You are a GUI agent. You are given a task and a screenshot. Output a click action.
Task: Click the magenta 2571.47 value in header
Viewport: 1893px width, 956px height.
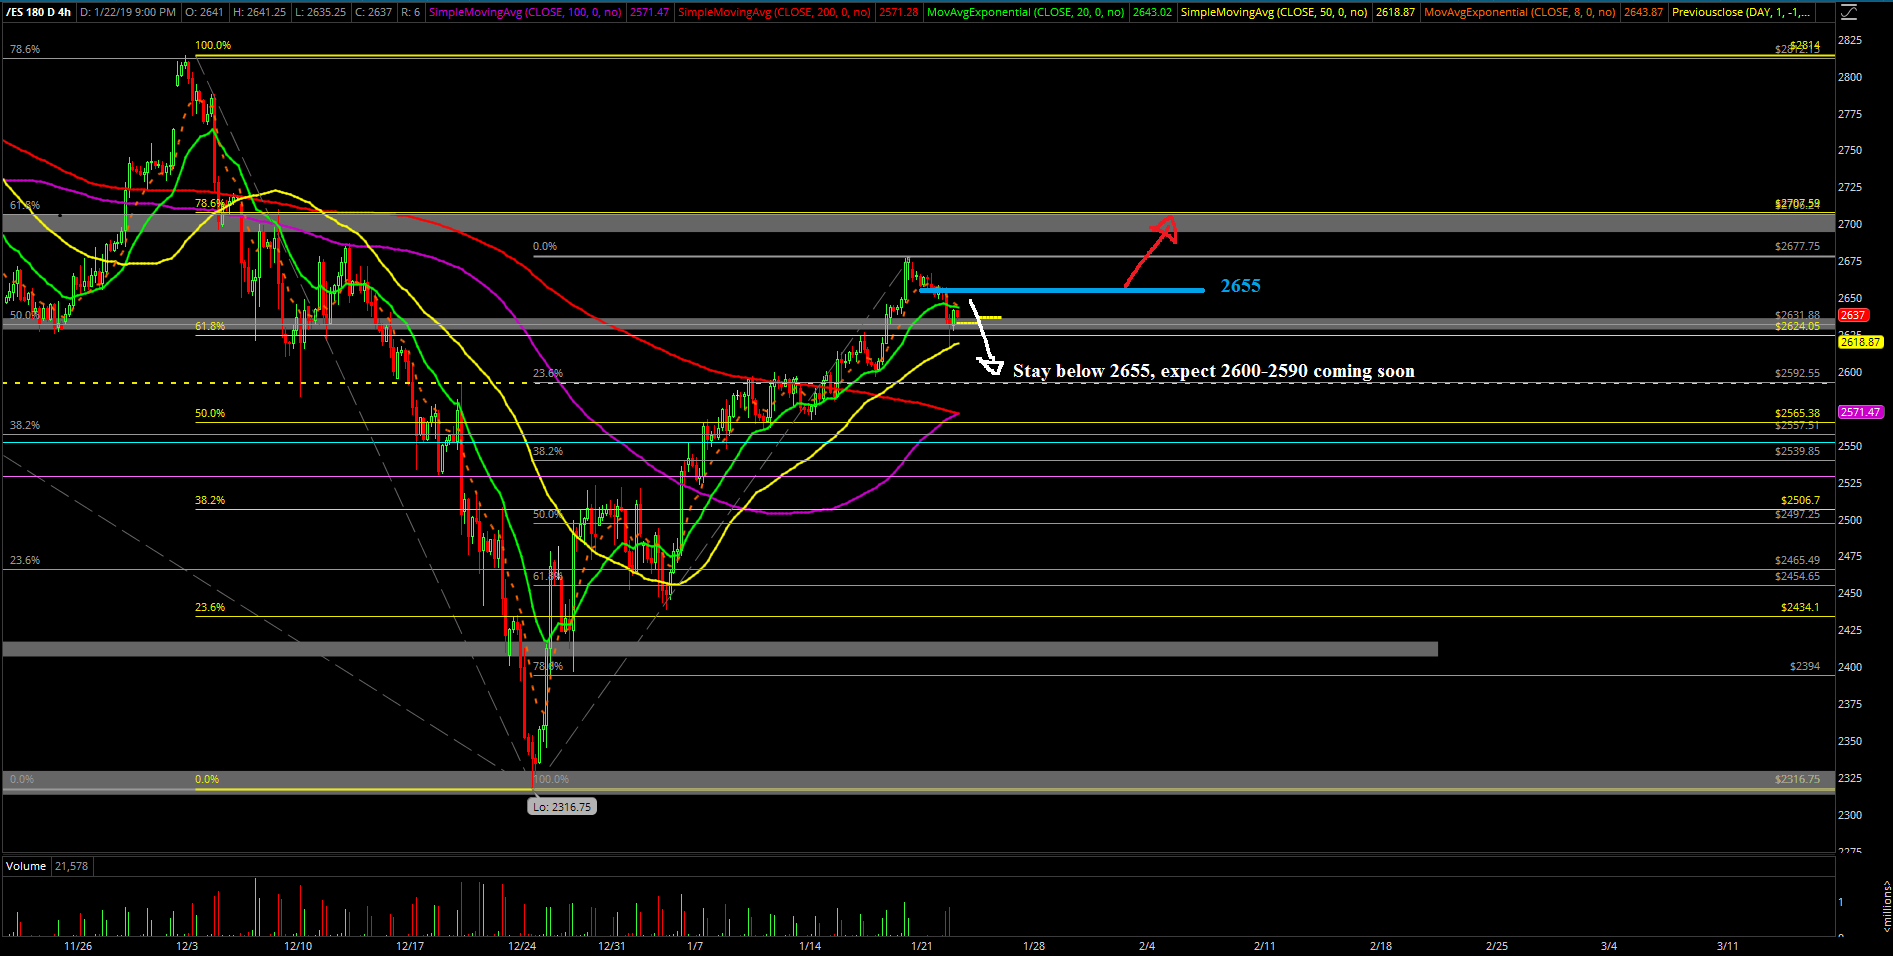pyautogui.click(x=650, y=12)
